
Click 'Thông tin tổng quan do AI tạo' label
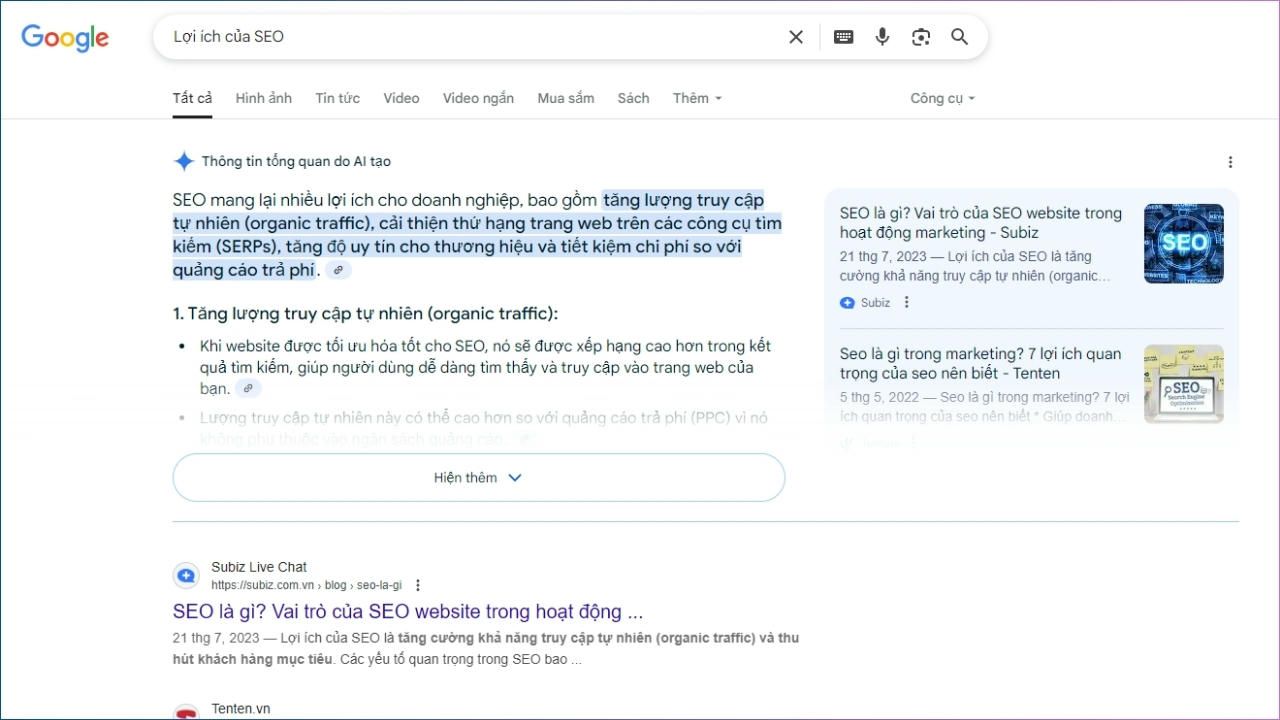[x=296, y=161]
